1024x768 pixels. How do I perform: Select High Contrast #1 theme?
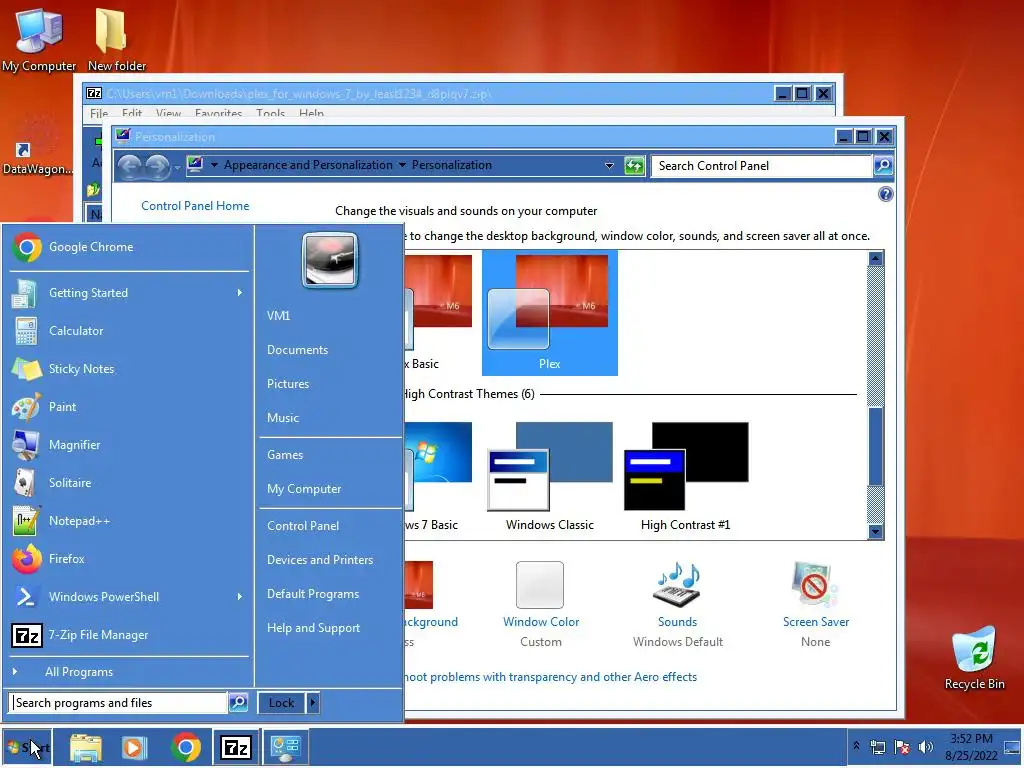pyautogui.click(x=686, y=477)
